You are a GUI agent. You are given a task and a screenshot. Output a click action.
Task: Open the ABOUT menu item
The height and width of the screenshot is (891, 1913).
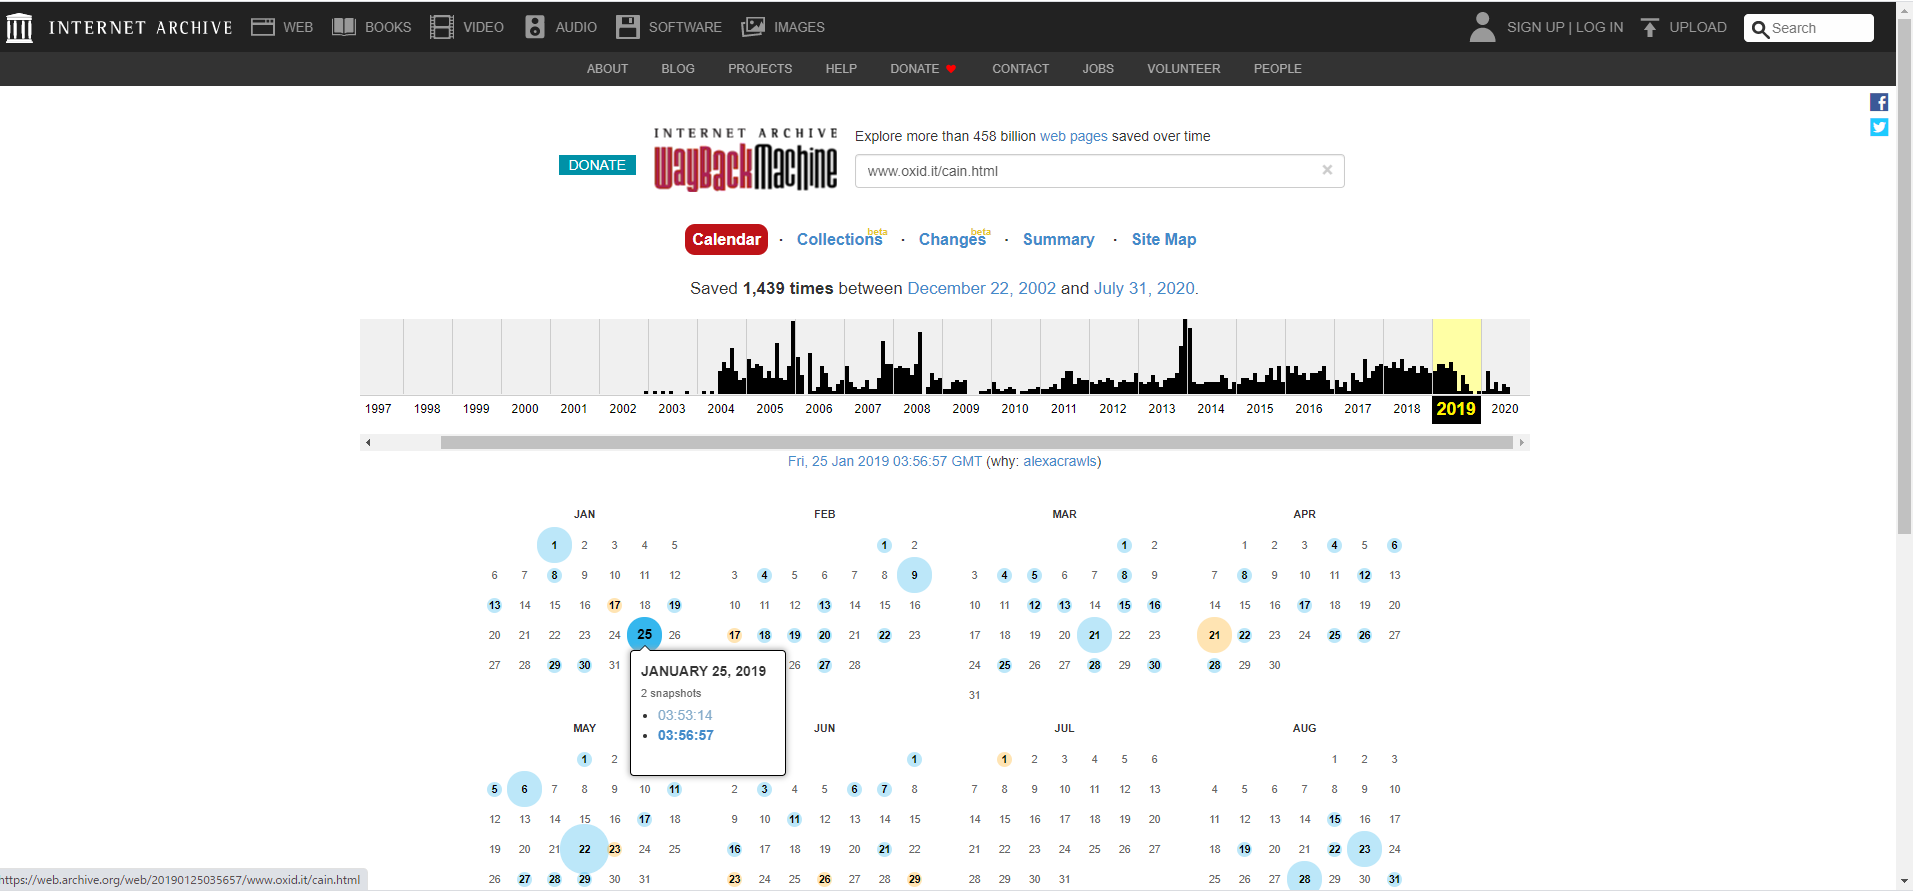(607, 69)
